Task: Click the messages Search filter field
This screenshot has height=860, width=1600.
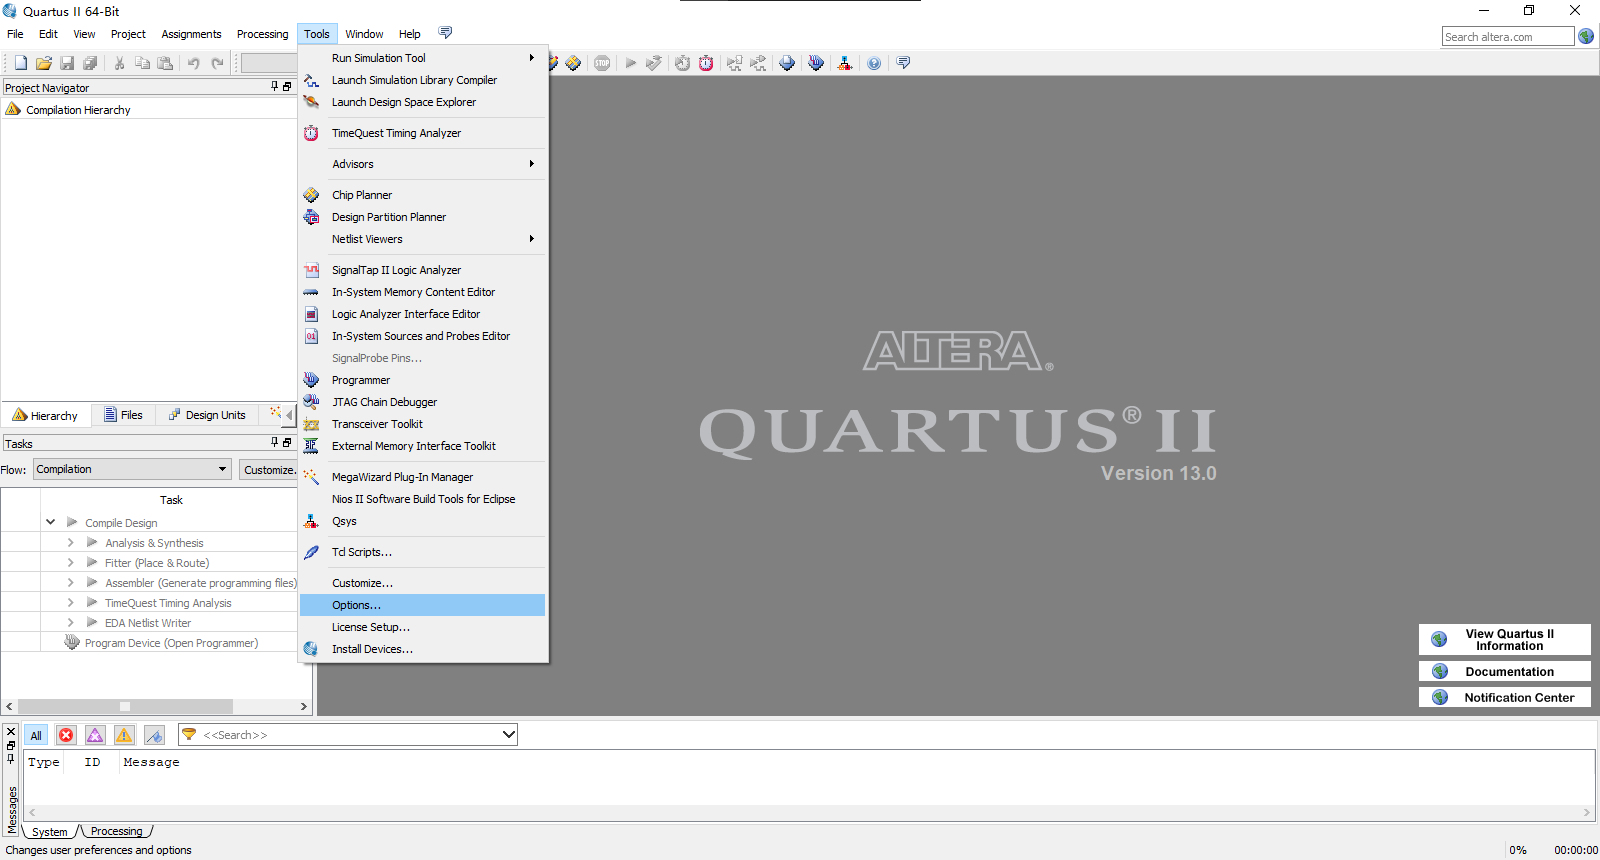Action: (350, 735)
